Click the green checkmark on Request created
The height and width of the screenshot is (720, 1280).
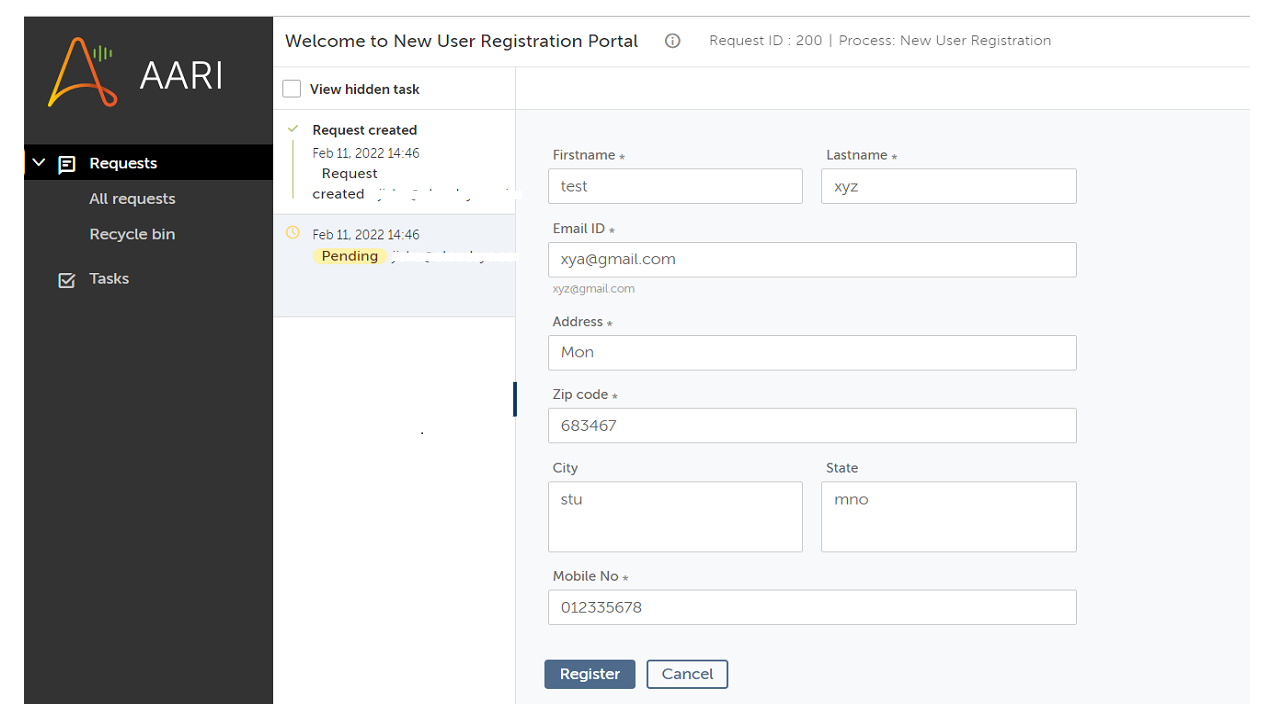pyautogui.click(x=293, y=129)
